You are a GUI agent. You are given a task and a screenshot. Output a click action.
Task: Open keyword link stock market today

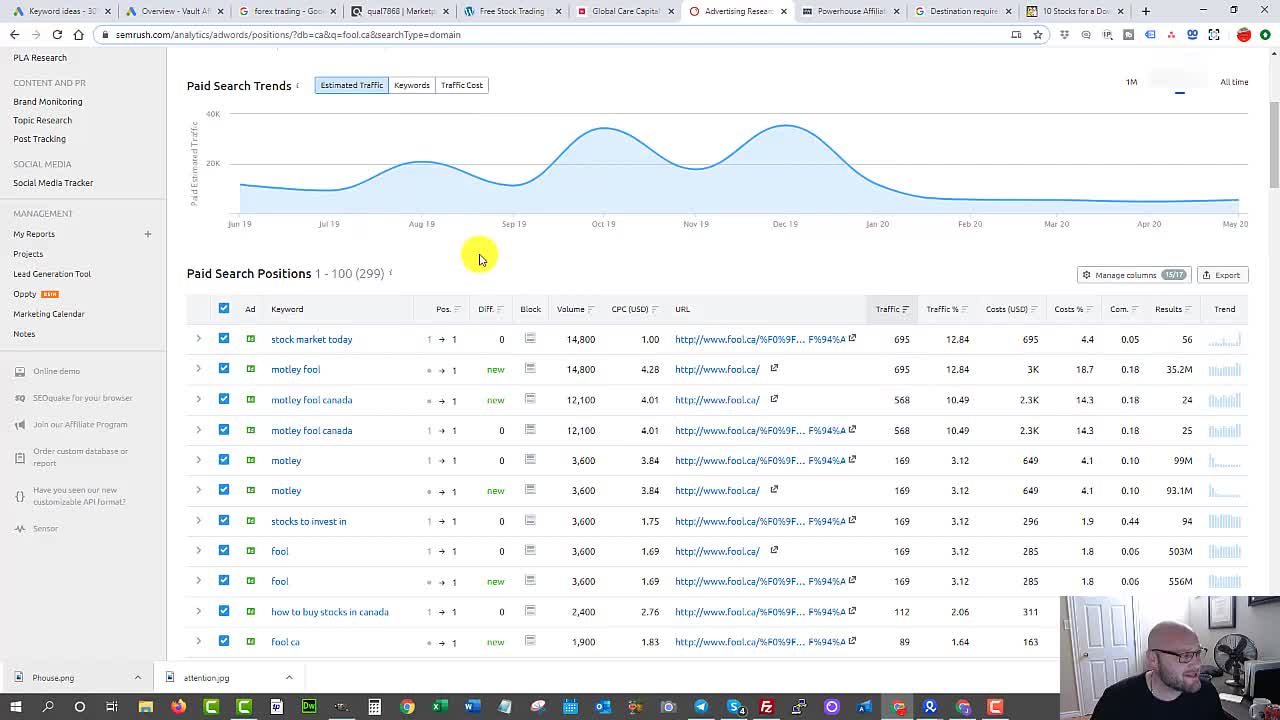312,339
